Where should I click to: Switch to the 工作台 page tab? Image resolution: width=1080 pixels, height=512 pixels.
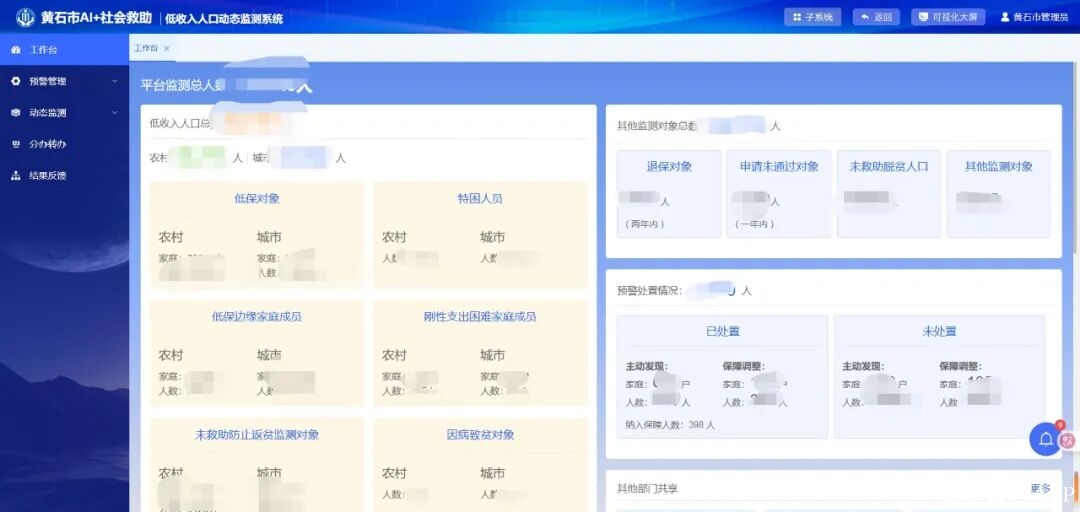(x=146, y=48)
